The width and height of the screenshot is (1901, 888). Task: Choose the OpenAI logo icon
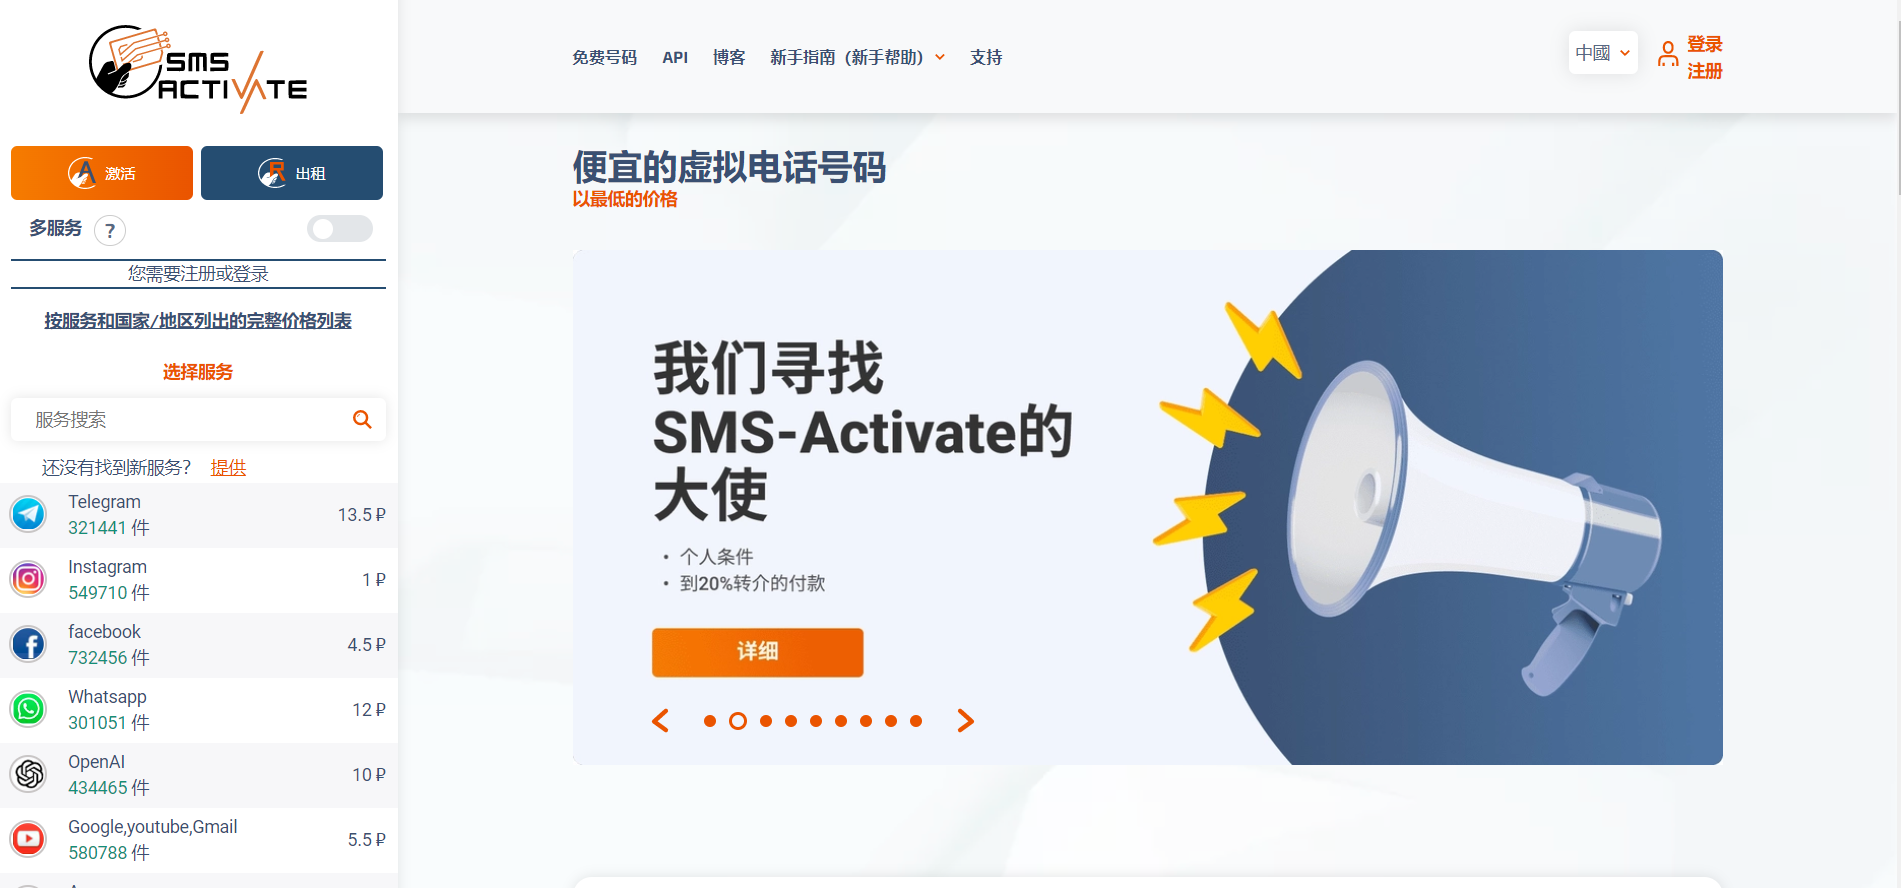click(x=28, y=775)
